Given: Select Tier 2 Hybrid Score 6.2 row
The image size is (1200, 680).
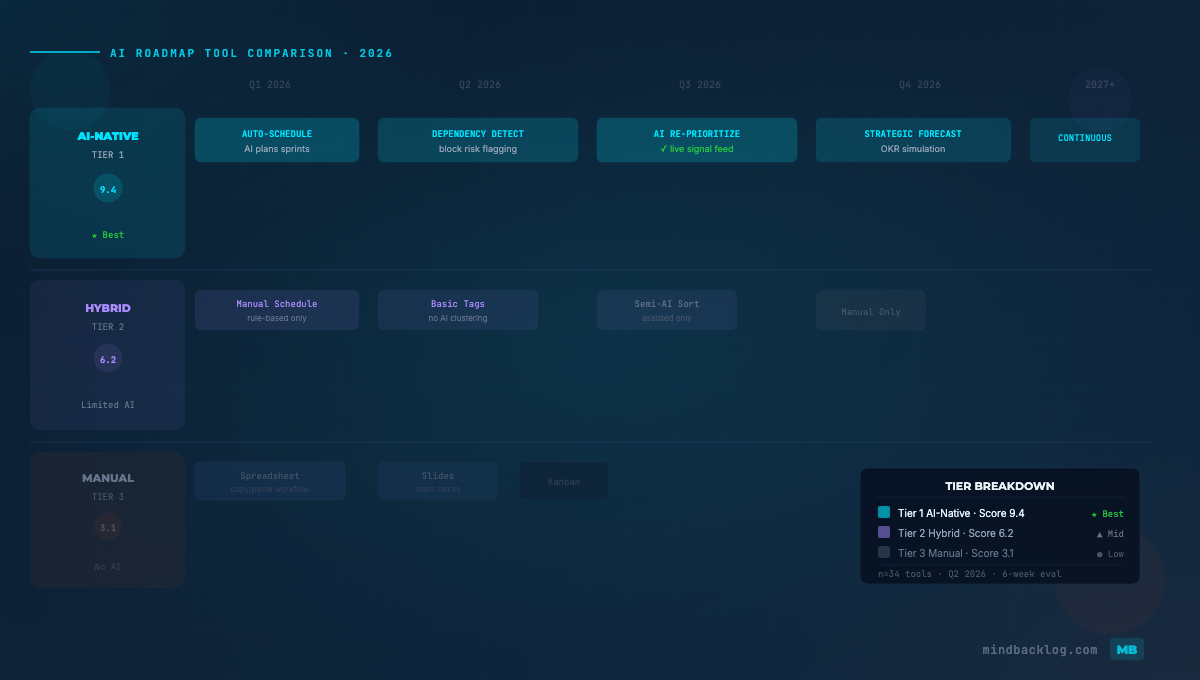Looking at the screenshot, I should (1000, 533).
